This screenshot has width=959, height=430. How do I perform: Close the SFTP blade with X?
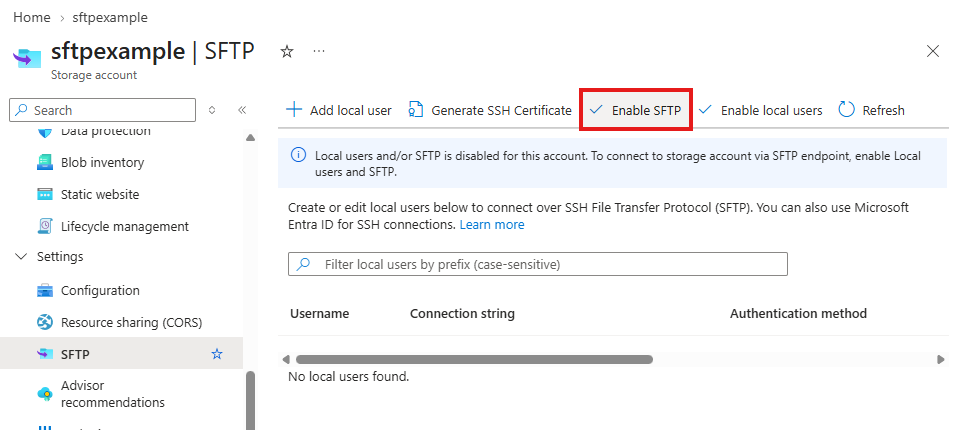933,51
